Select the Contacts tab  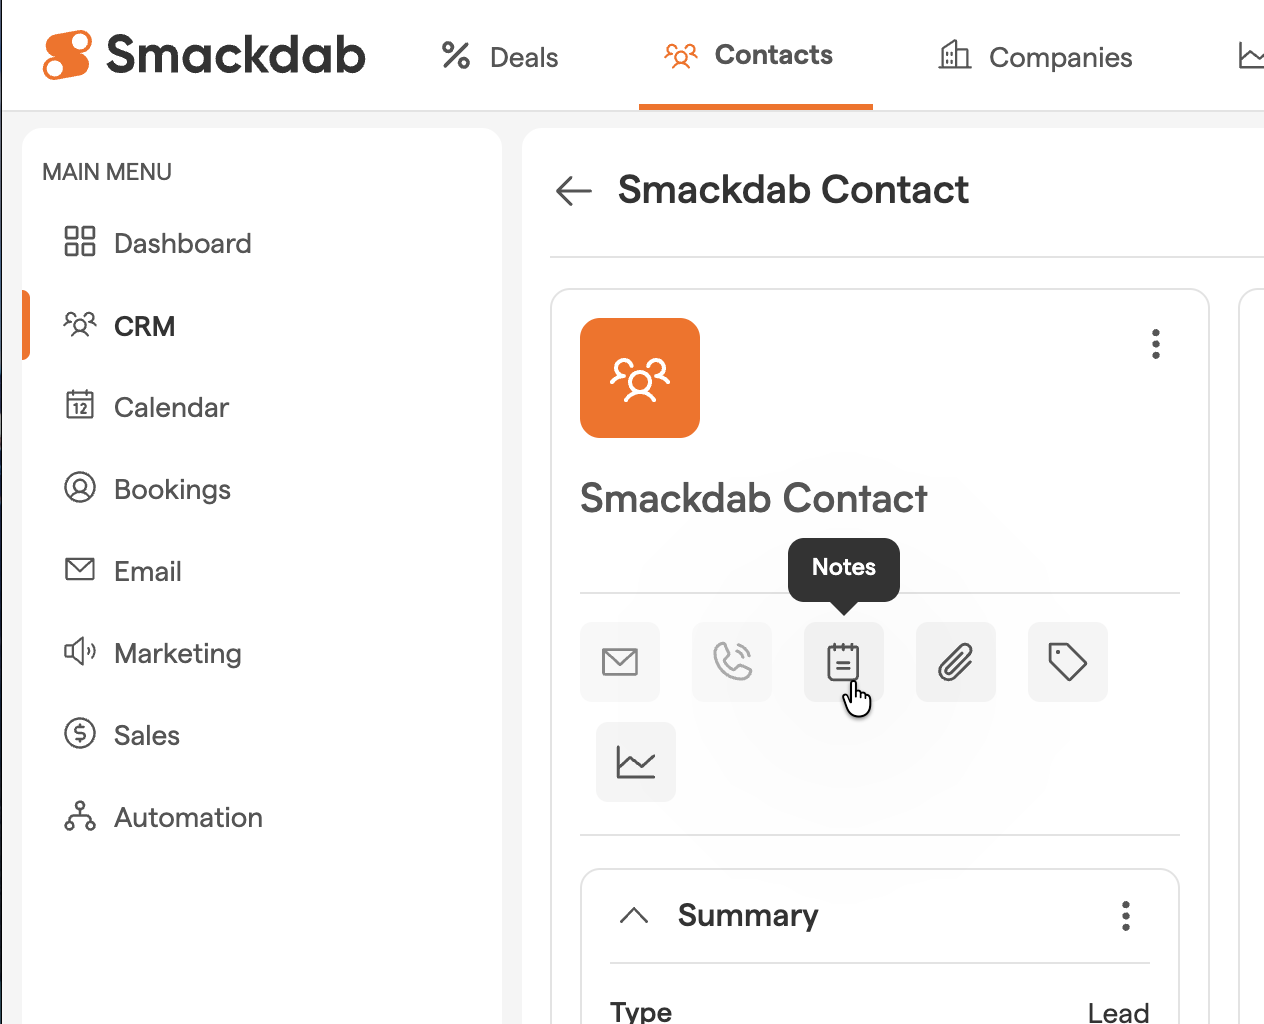[750, 55]
